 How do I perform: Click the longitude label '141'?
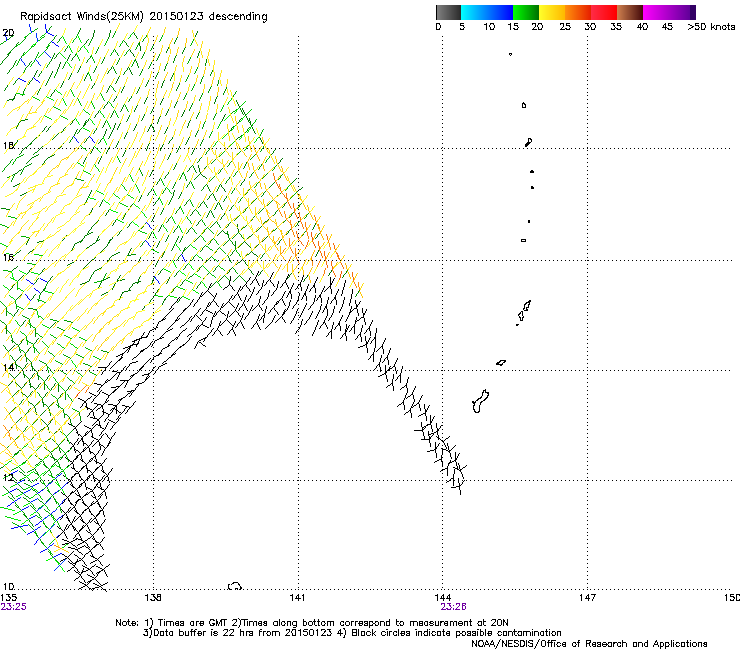click(297, 598)
